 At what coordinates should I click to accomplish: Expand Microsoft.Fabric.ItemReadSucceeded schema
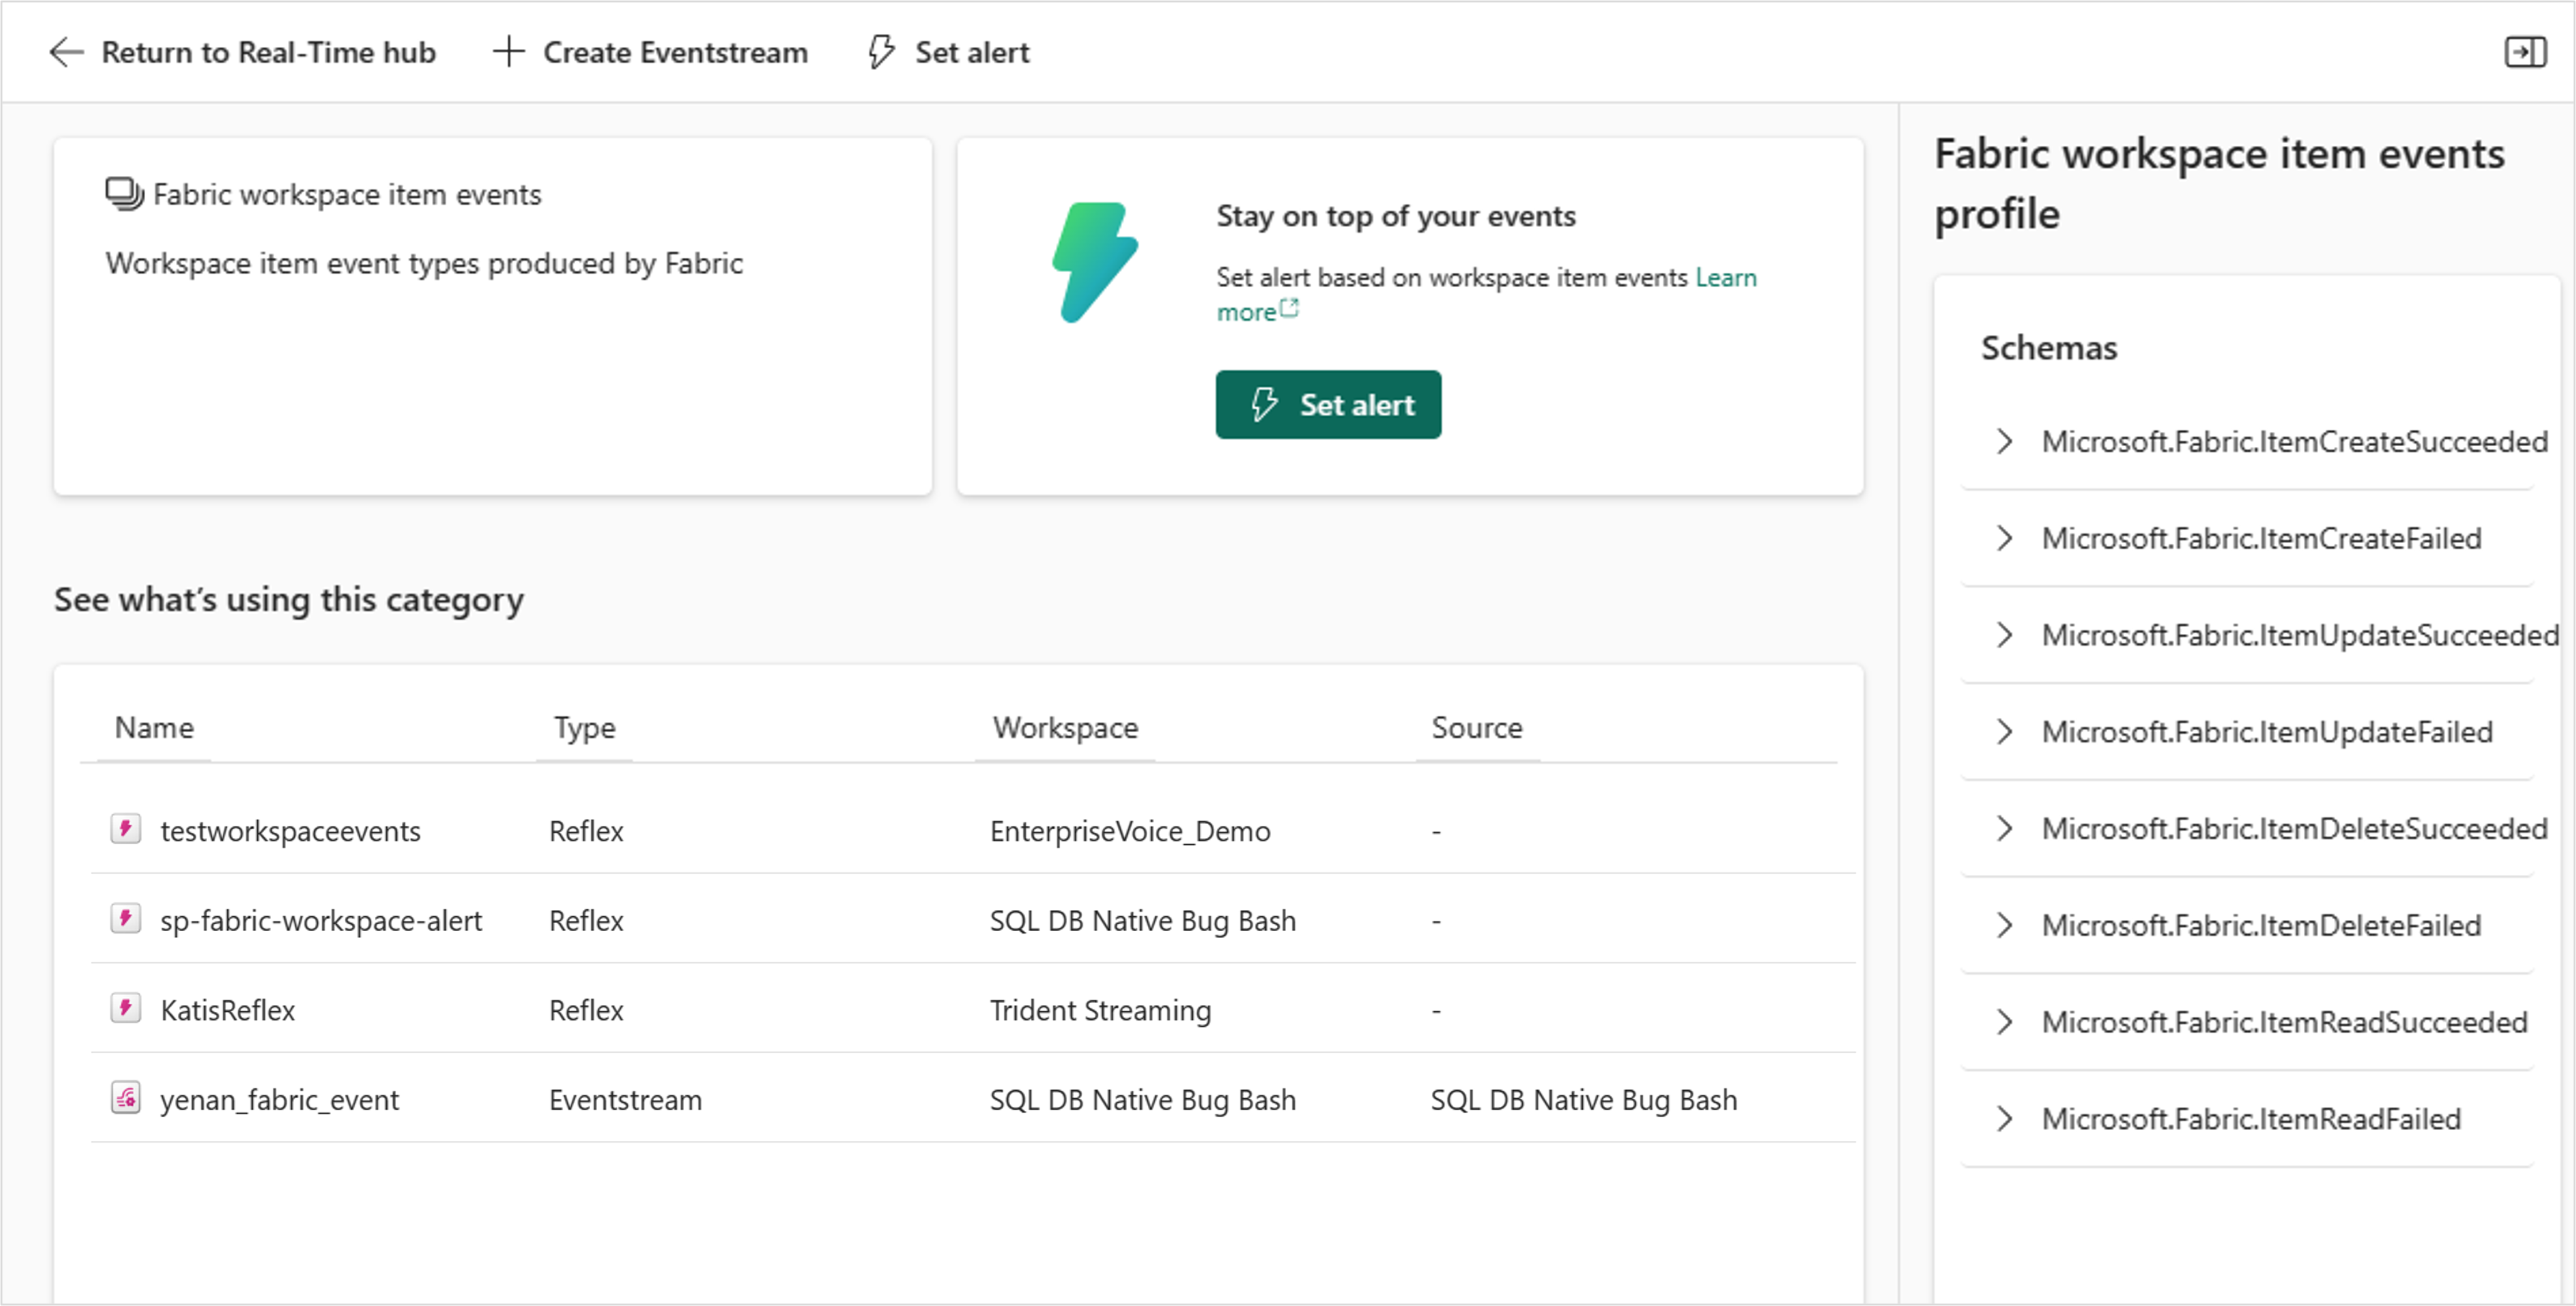(2004, 1022)
